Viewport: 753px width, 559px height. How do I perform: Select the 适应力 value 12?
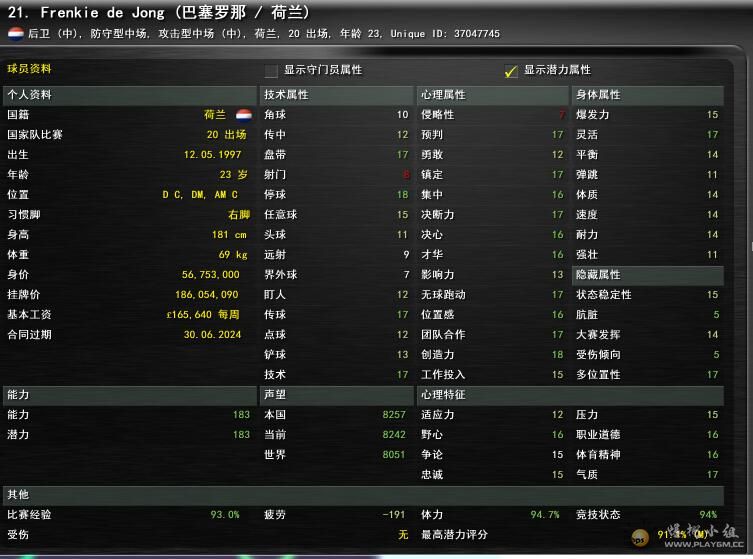pyautogui.click(x=557, y=414)
